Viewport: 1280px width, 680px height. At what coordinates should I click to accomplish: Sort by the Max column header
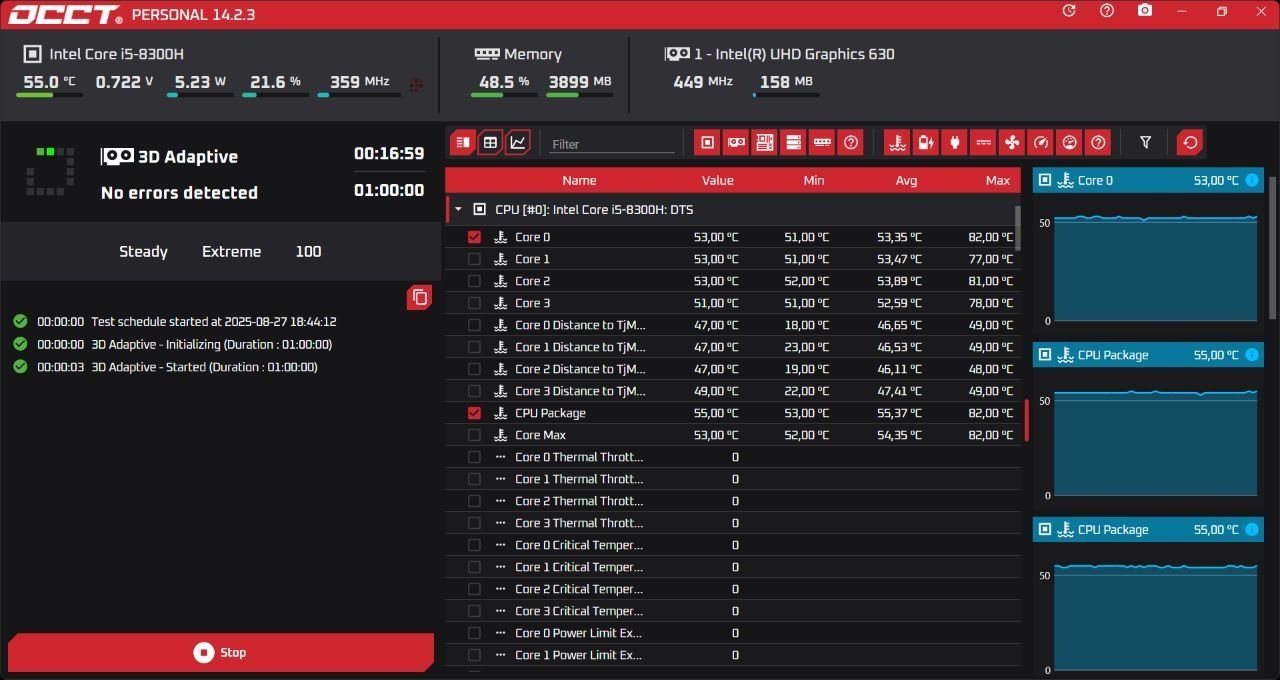[x=997, y=180]
